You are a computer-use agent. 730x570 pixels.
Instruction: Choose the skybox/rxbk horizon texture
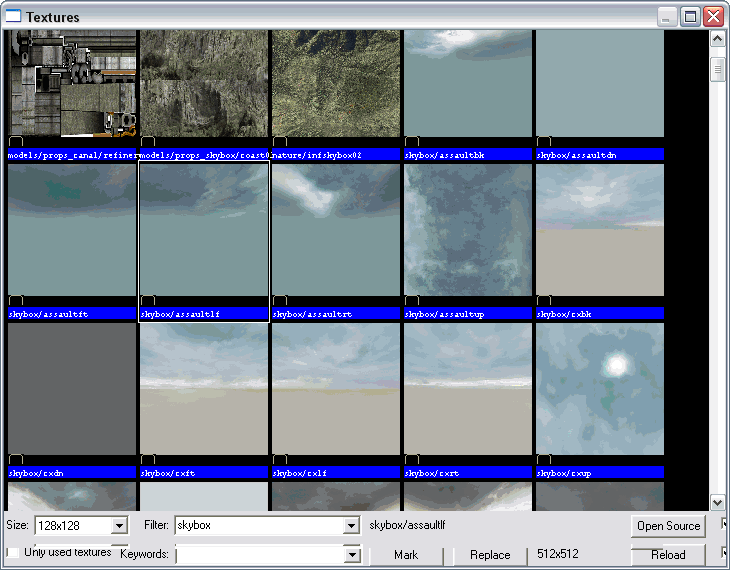coord(599,230)
